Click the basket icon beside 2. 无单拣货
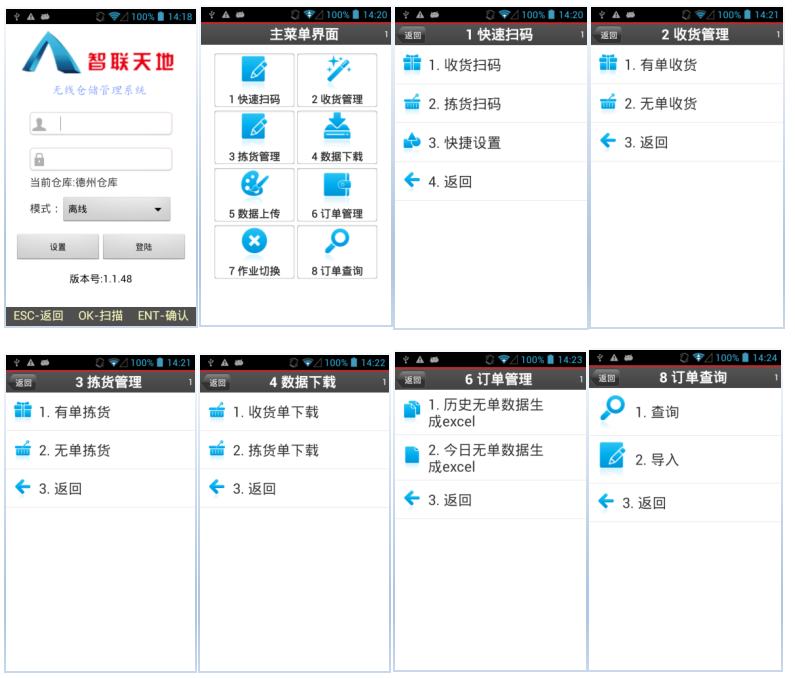This screenshot has width=795, height=678. coord(23,449)
